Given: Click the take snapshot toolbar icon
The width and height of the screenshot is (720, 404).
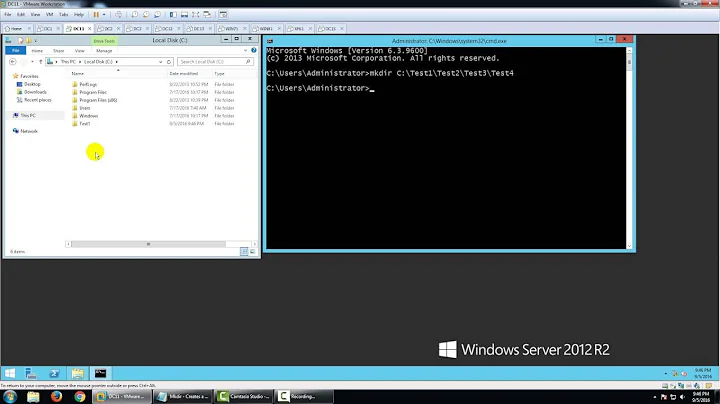Looking at the screenshot, I should pyautogui.click(x=135, y=15).
